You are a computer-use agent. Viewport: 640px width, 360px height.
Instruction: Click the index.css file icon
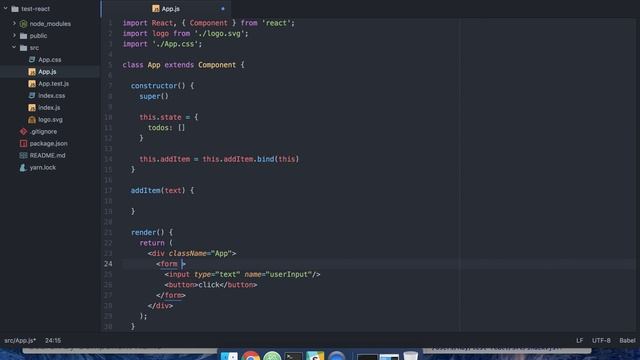[32, 96]
